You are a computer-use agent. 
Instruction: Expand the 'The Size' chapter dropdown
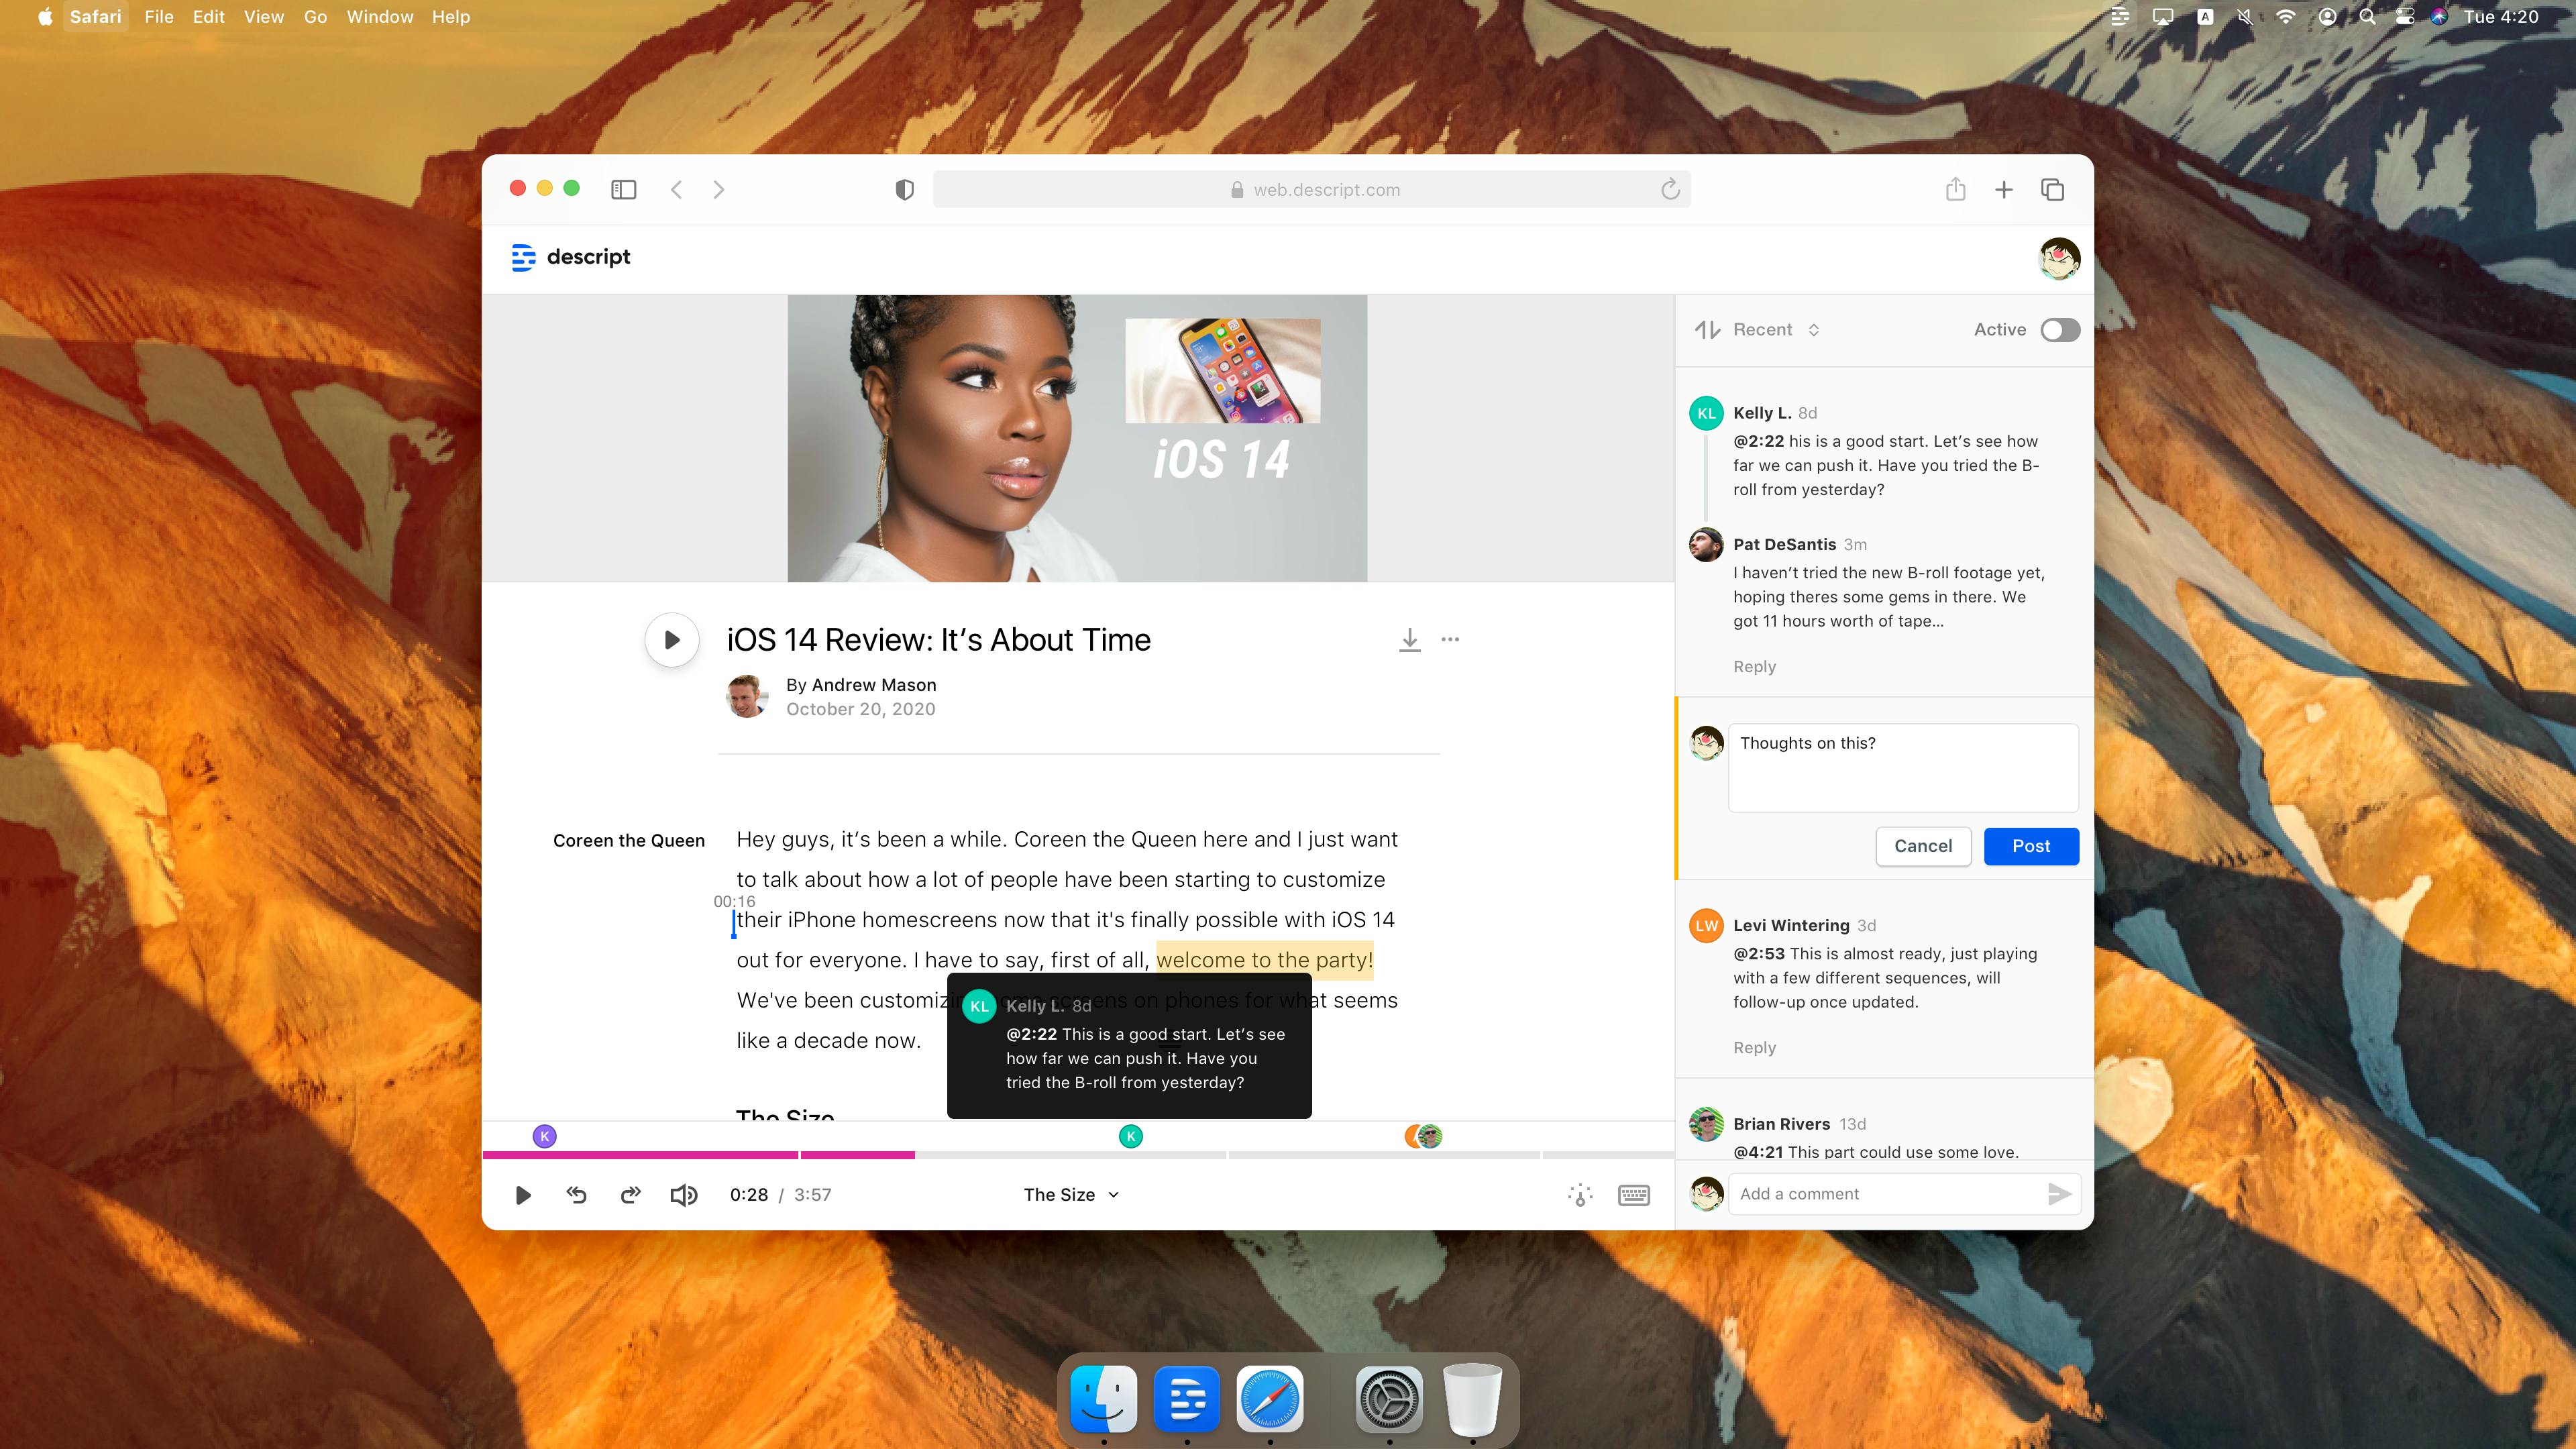1071,1195
